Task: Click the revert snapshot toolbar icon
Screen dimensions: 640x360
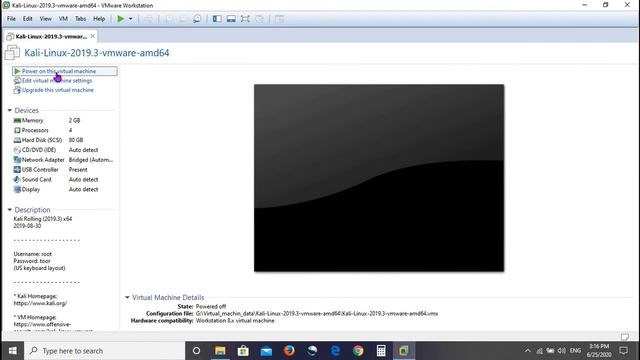Action: point(183,19)
